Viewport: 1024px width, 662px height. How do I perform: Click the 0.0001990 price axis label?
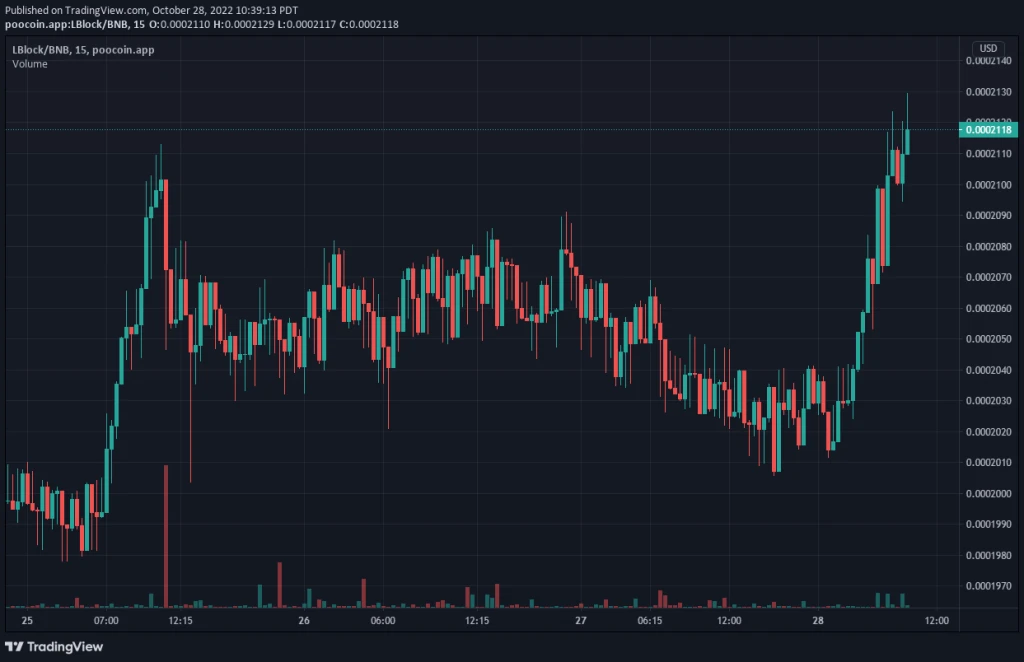click(988, 524)
